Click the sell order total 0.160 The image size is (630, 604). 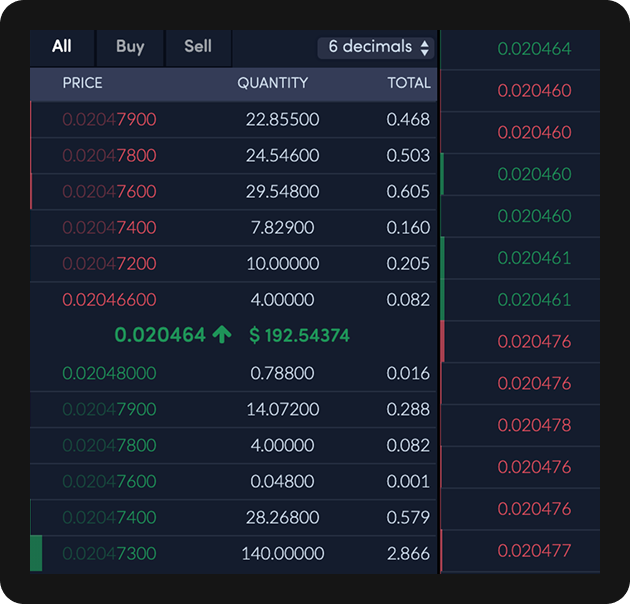point(408,228)
